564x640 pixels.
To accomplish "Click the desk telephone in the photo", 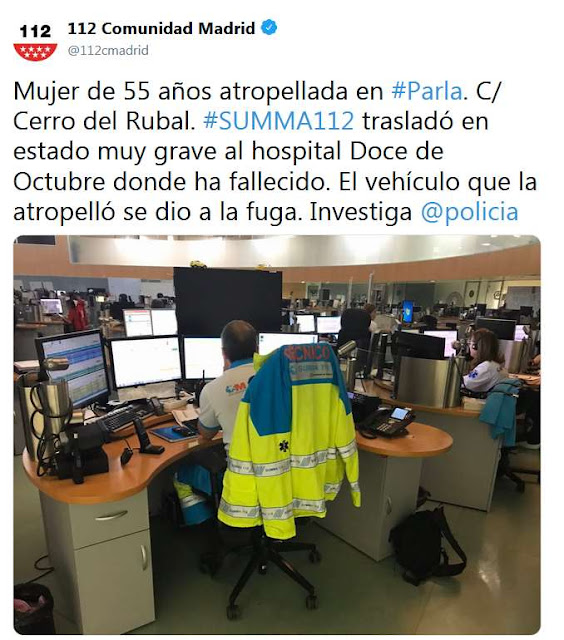I will [x=387, y=422].
